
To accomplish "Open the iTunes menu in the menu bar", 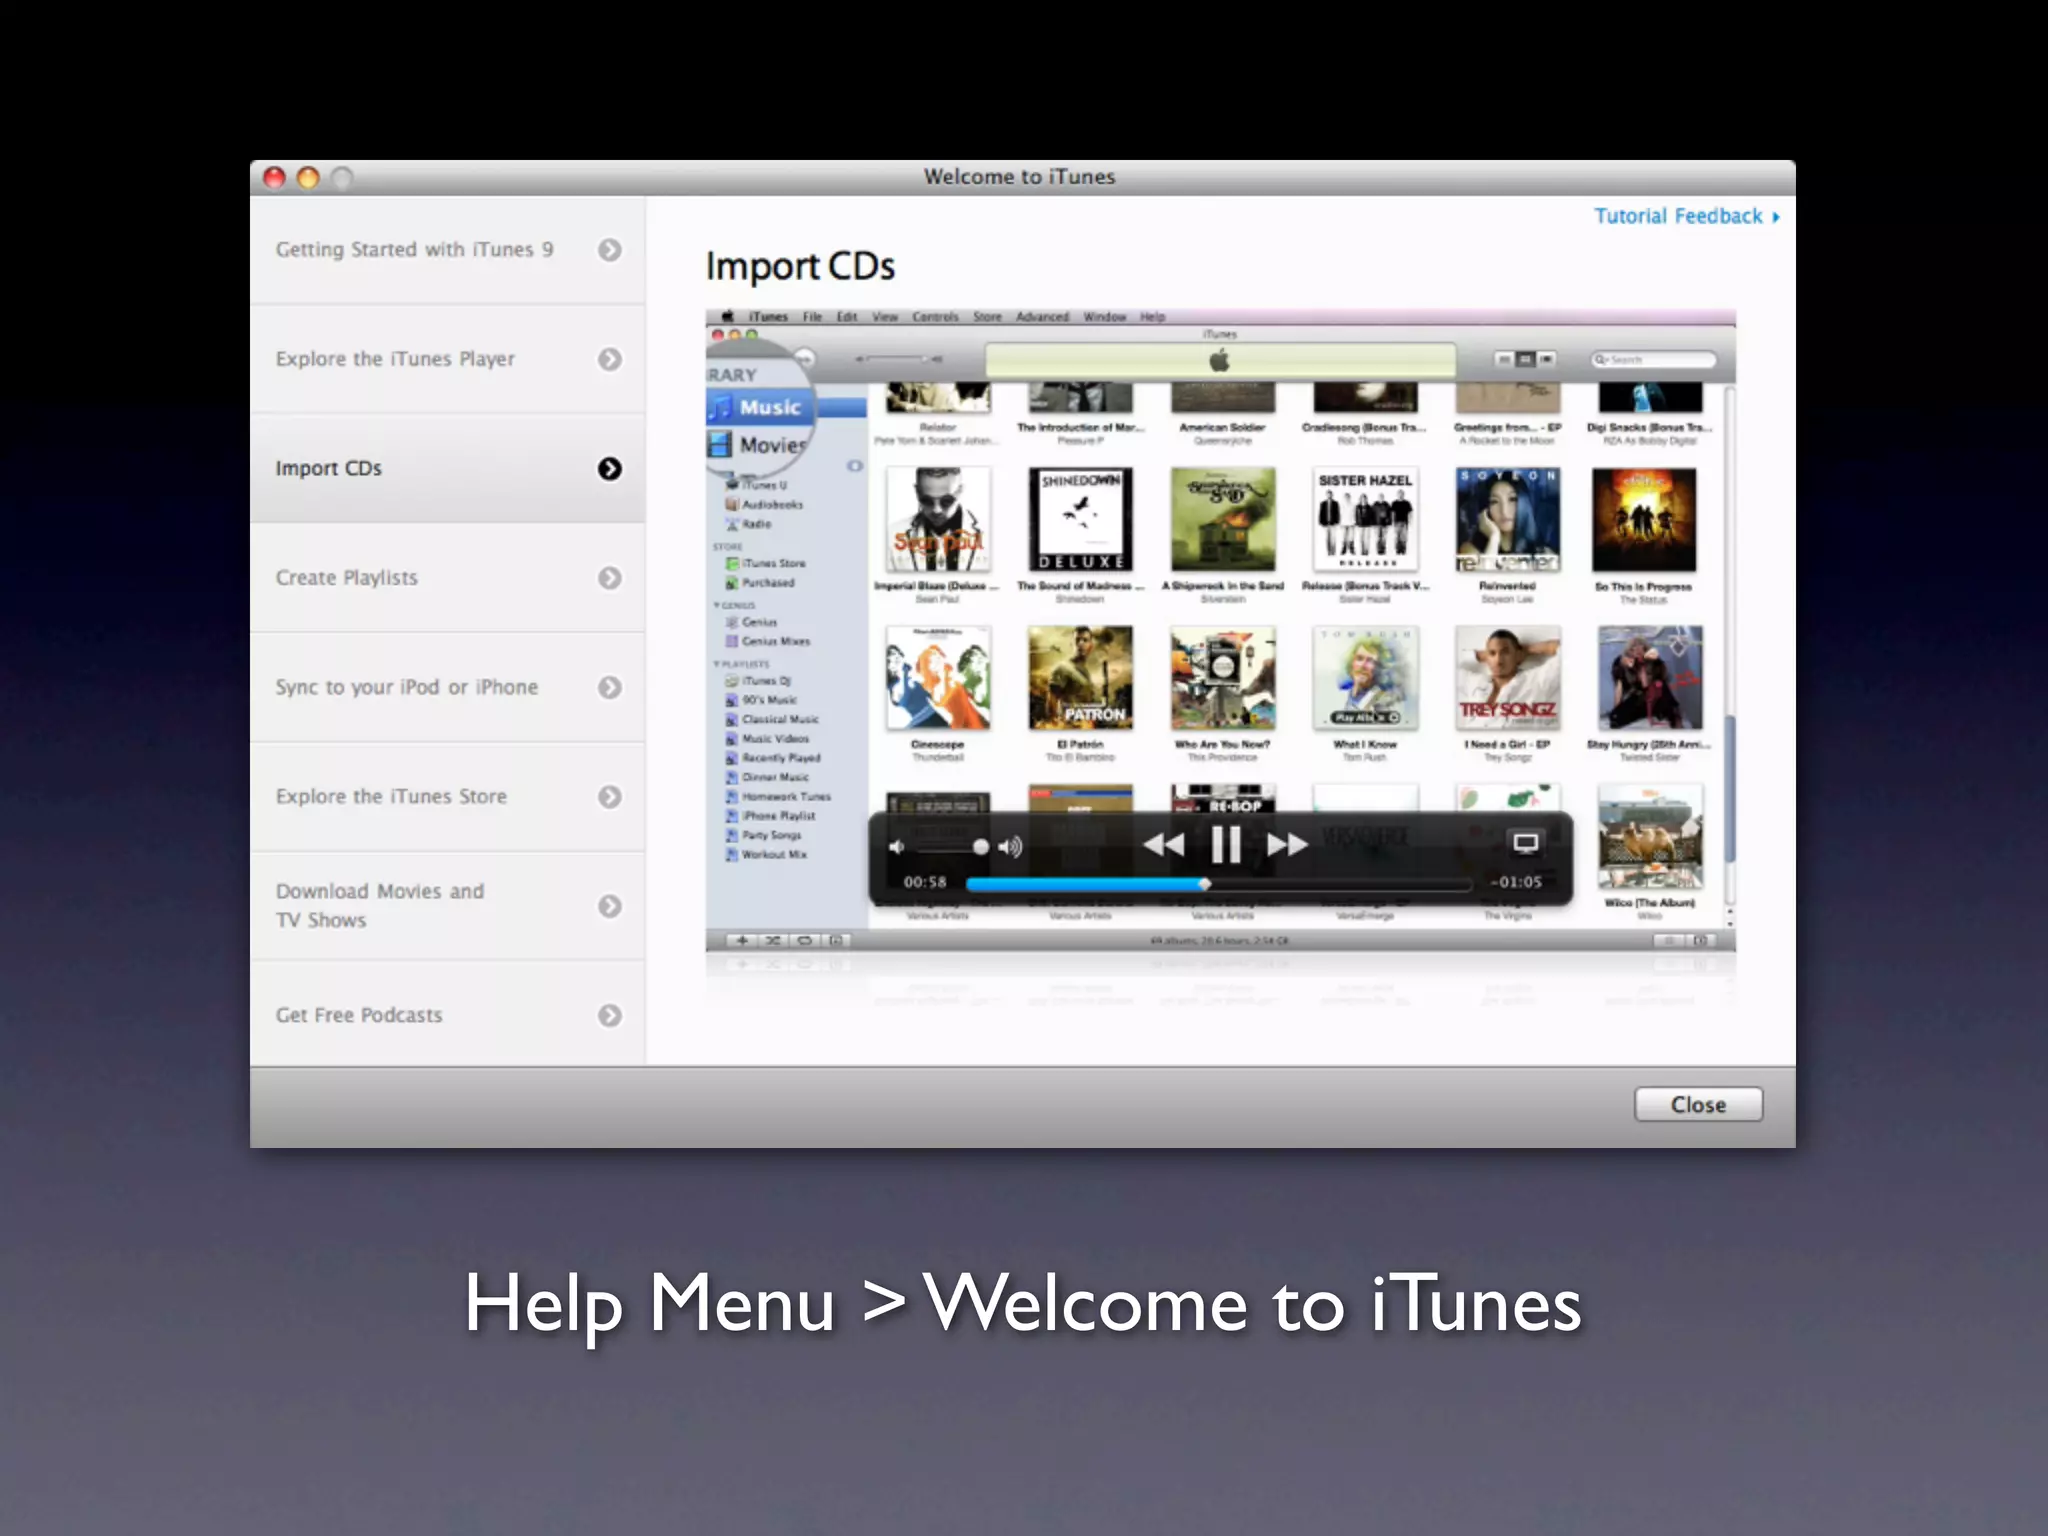I will [x=768, y=317].
